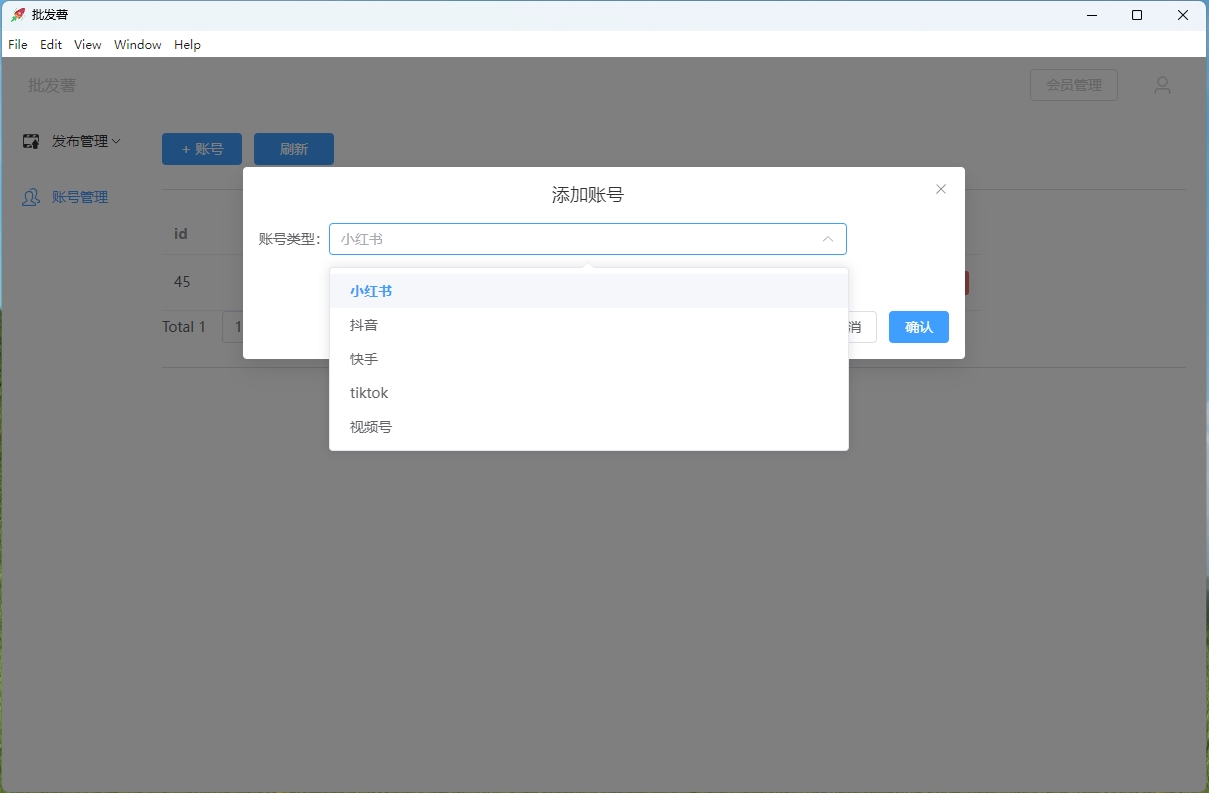Confirm with the 确认 button
The width and height of the screenshot is (1209, 793).
click(919, 327)
